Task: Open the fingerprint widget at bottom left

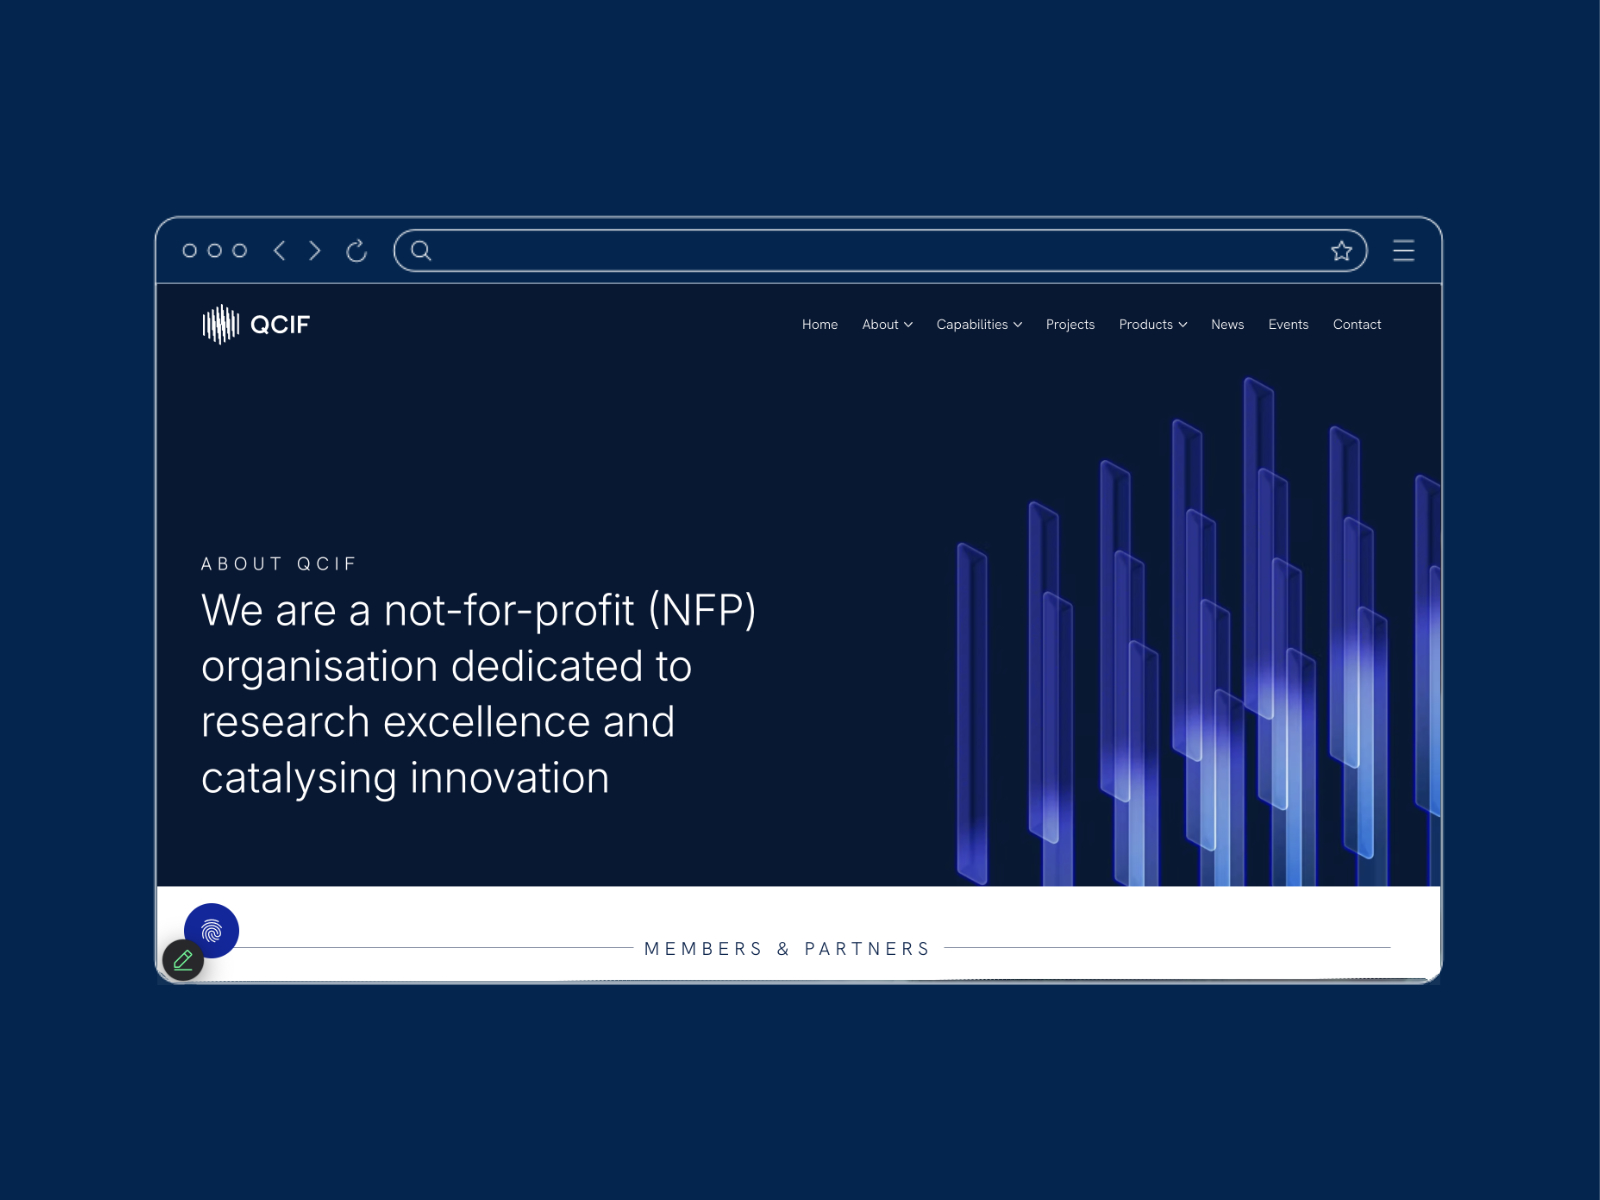Action: pos(210,930)
